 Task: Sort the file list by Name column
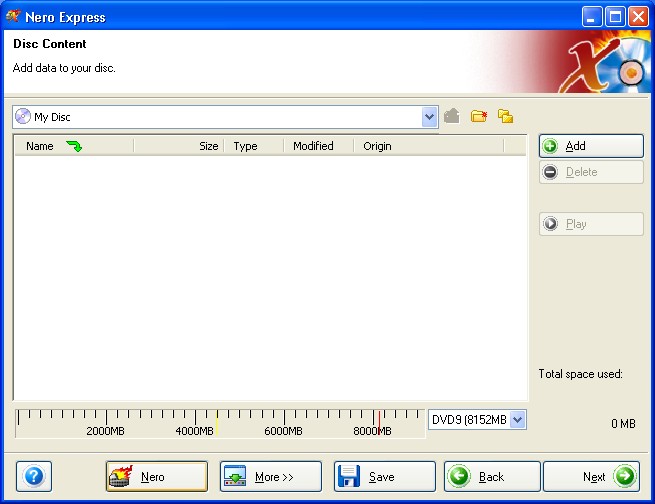point(74,146)
